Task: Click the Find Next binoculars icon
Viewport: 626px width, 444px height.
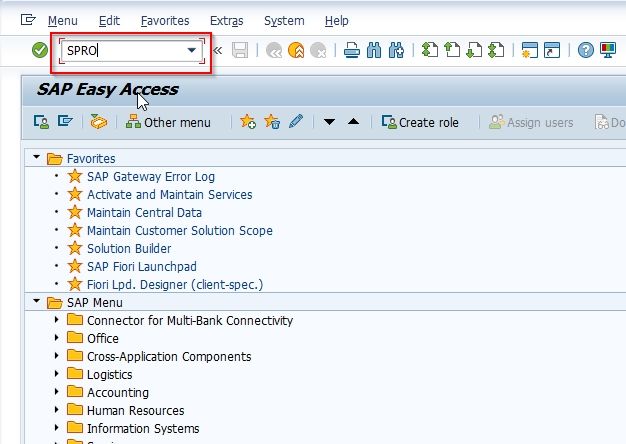Action: (396, 50)
